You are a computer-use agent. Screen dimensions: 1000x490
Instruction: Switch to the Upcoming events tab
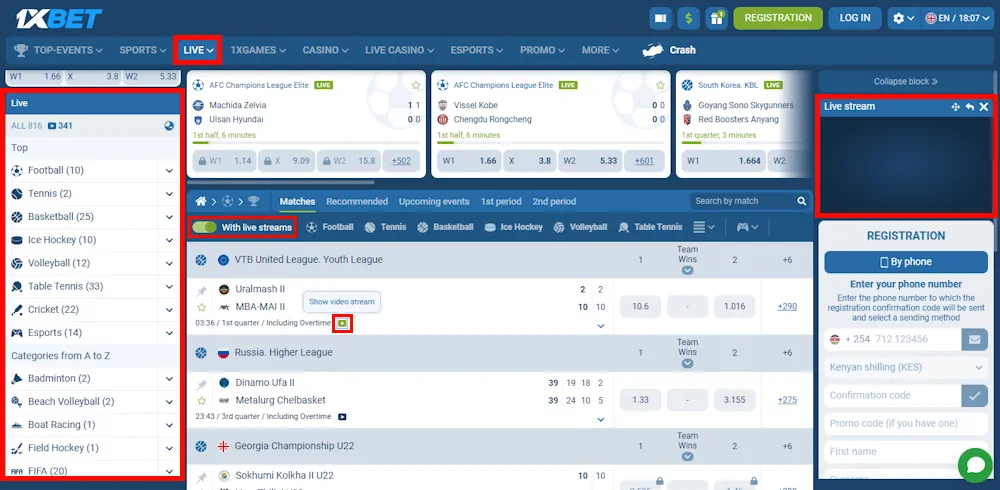[x=434, y=201]
